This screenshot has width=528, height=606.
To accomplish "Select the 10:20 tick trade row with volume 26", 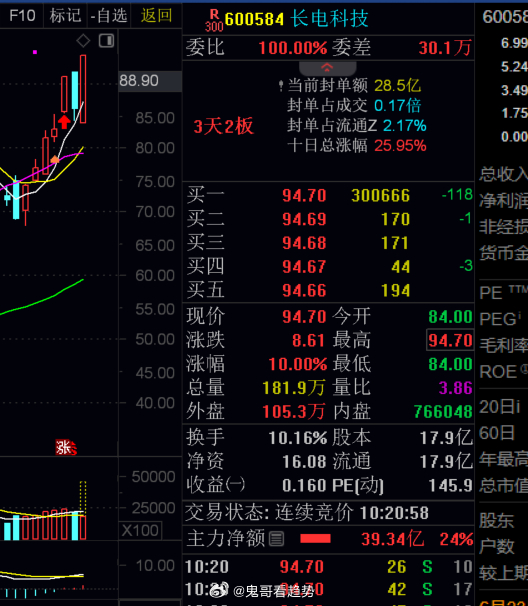I will point(329,567).
